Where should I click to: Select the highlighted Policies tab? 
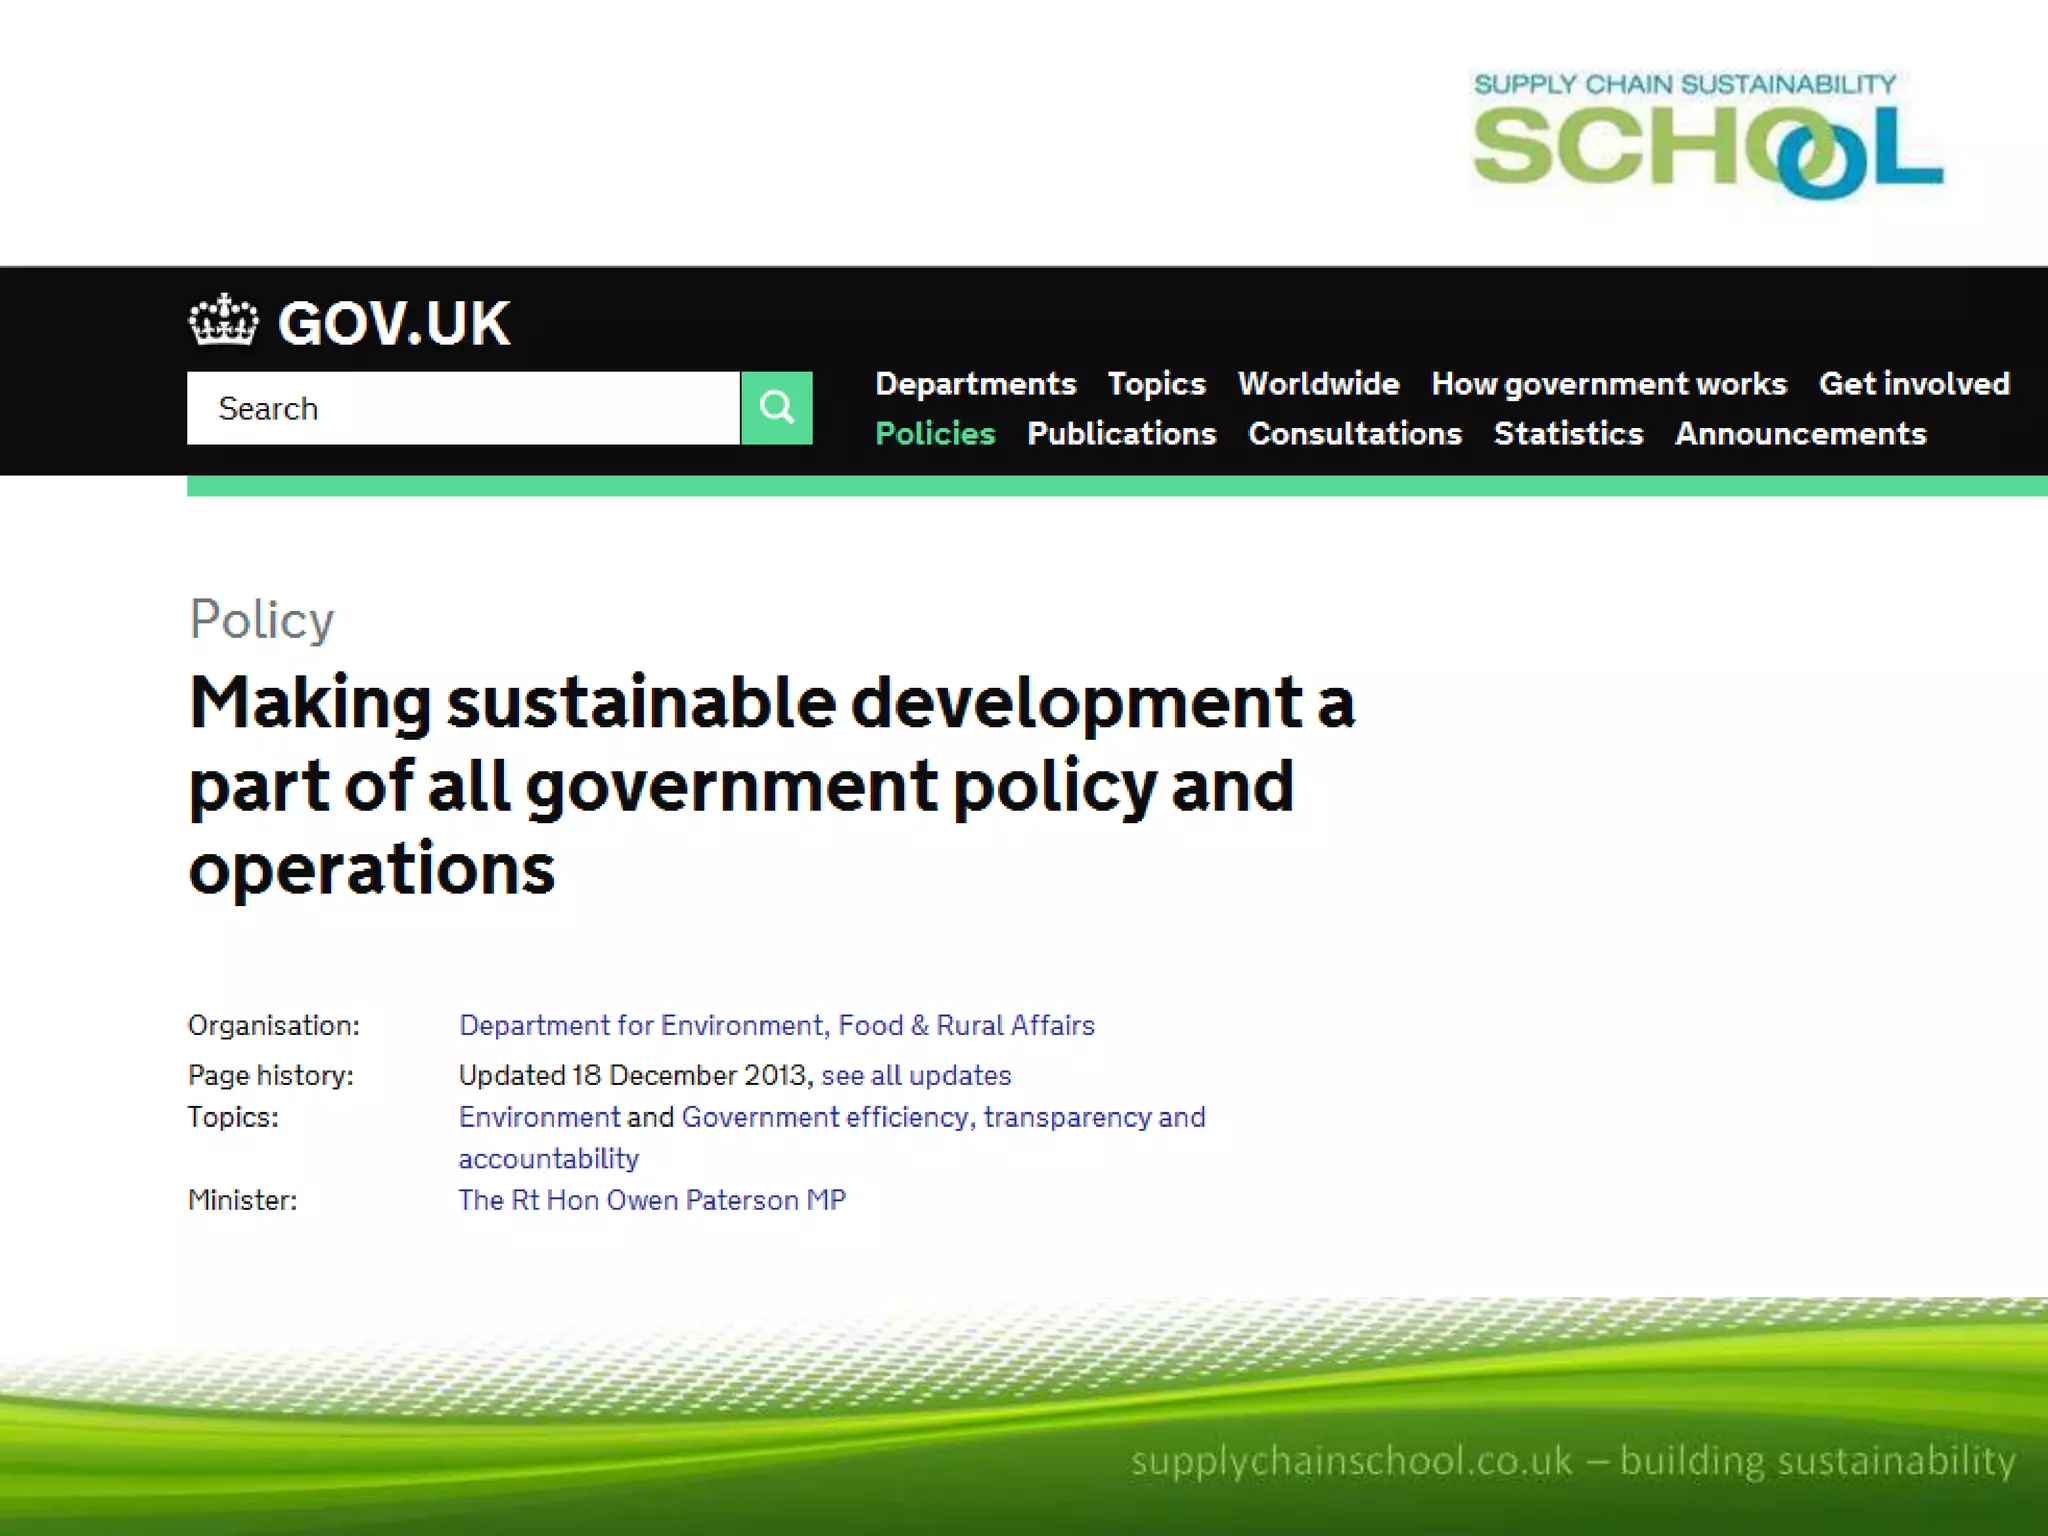tap(935, 434)
